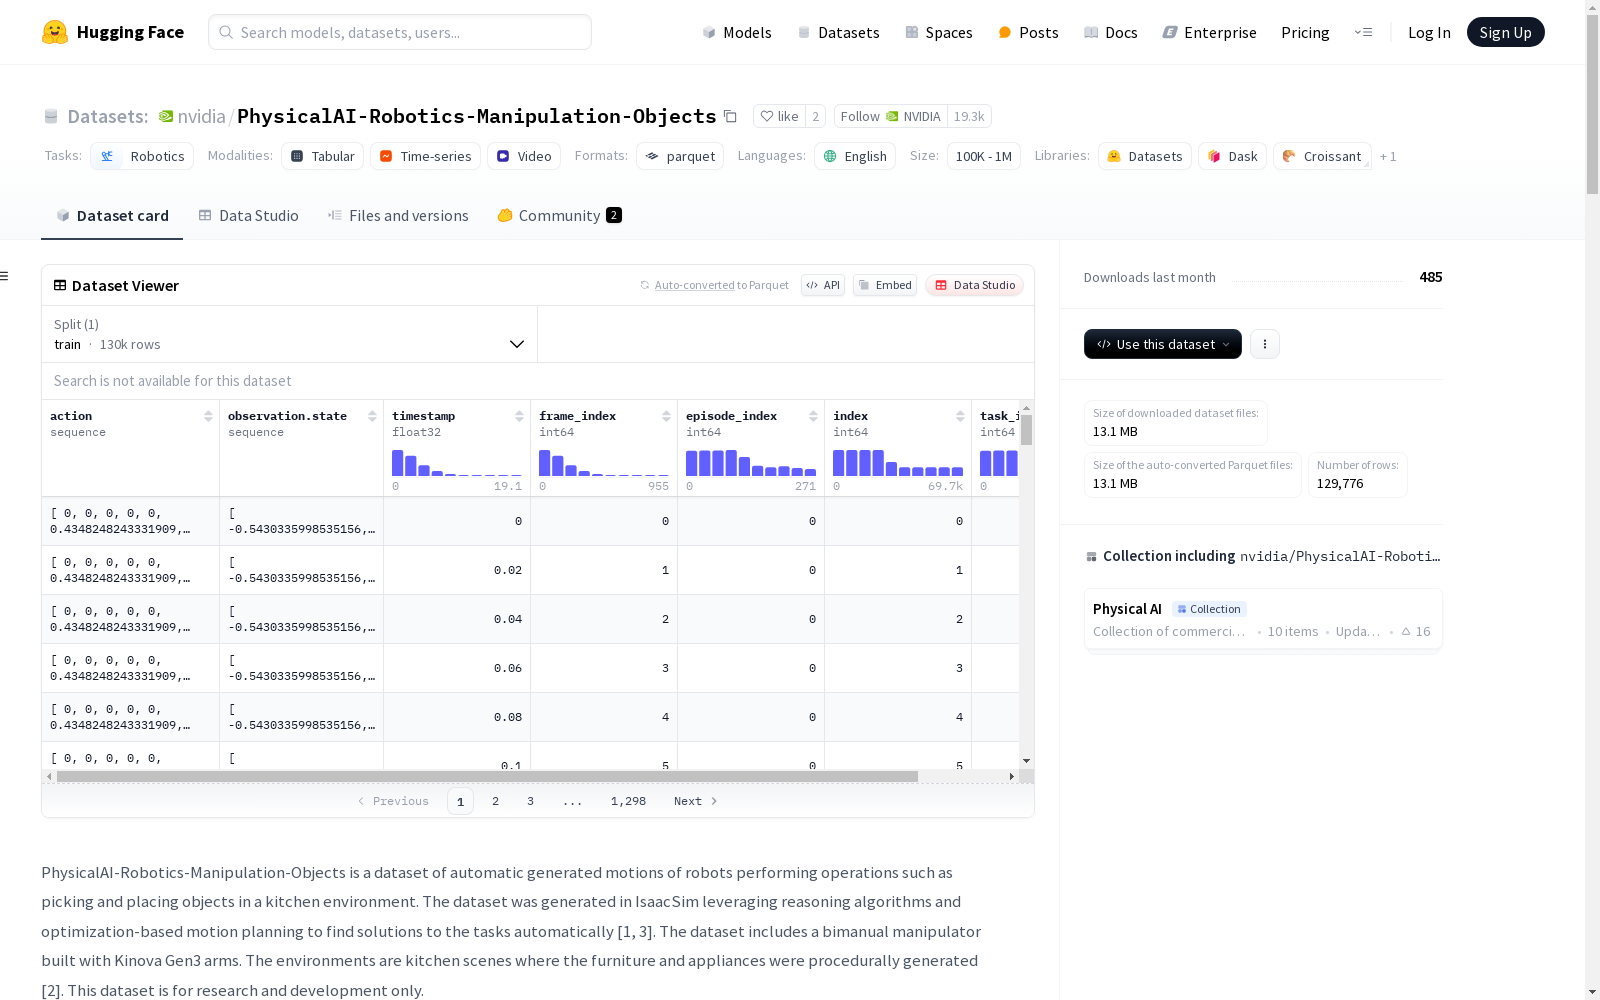Select the Datasets library tag
Screen dimensions: 1600x1000
click(1145, 156)
